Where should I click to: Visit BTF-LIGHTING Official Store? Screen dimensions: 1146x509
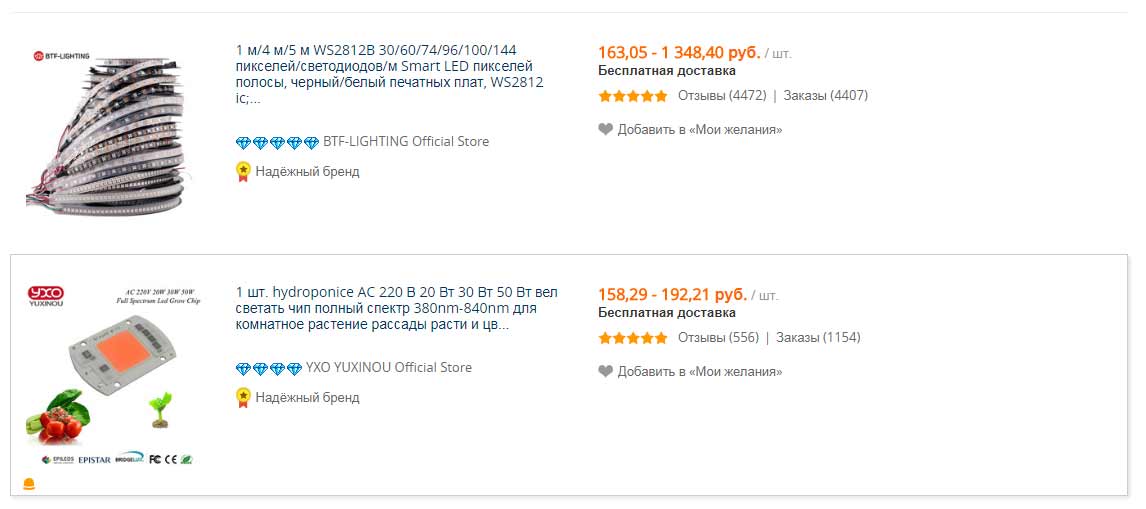[x=406, y=142]
